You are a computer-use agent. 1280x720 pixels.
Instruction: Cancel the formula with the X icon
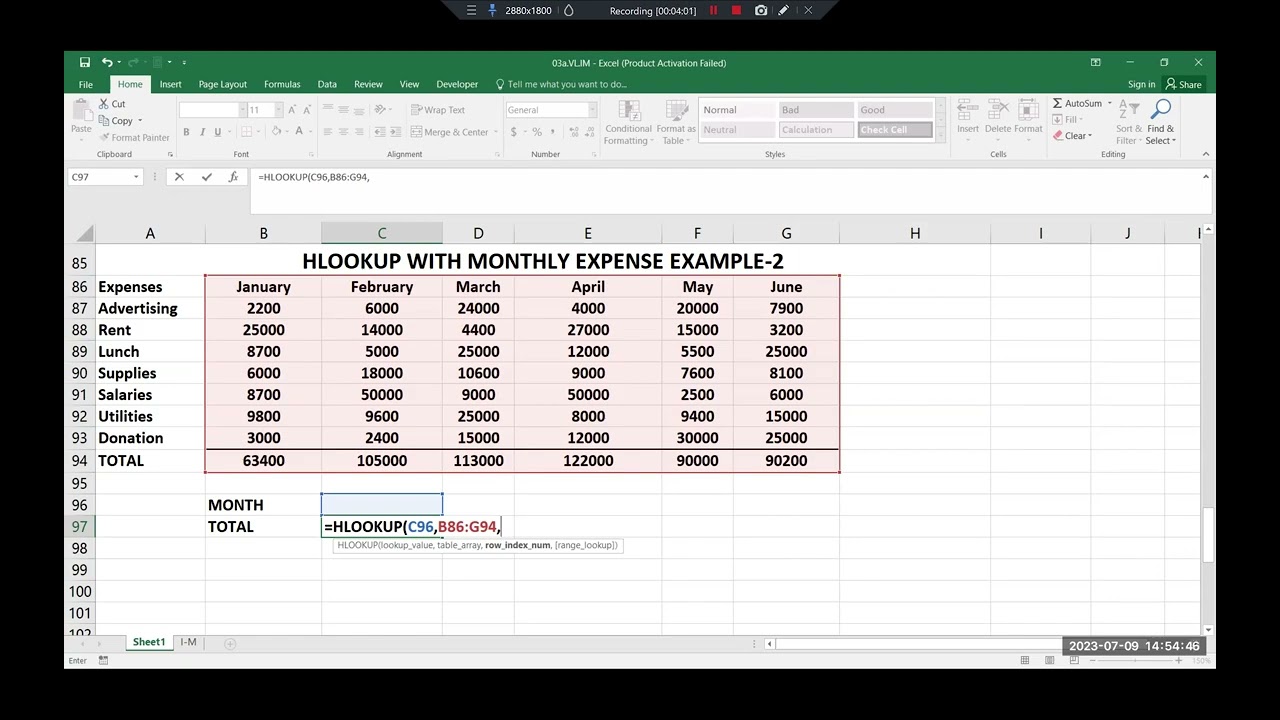click(179, 177)
